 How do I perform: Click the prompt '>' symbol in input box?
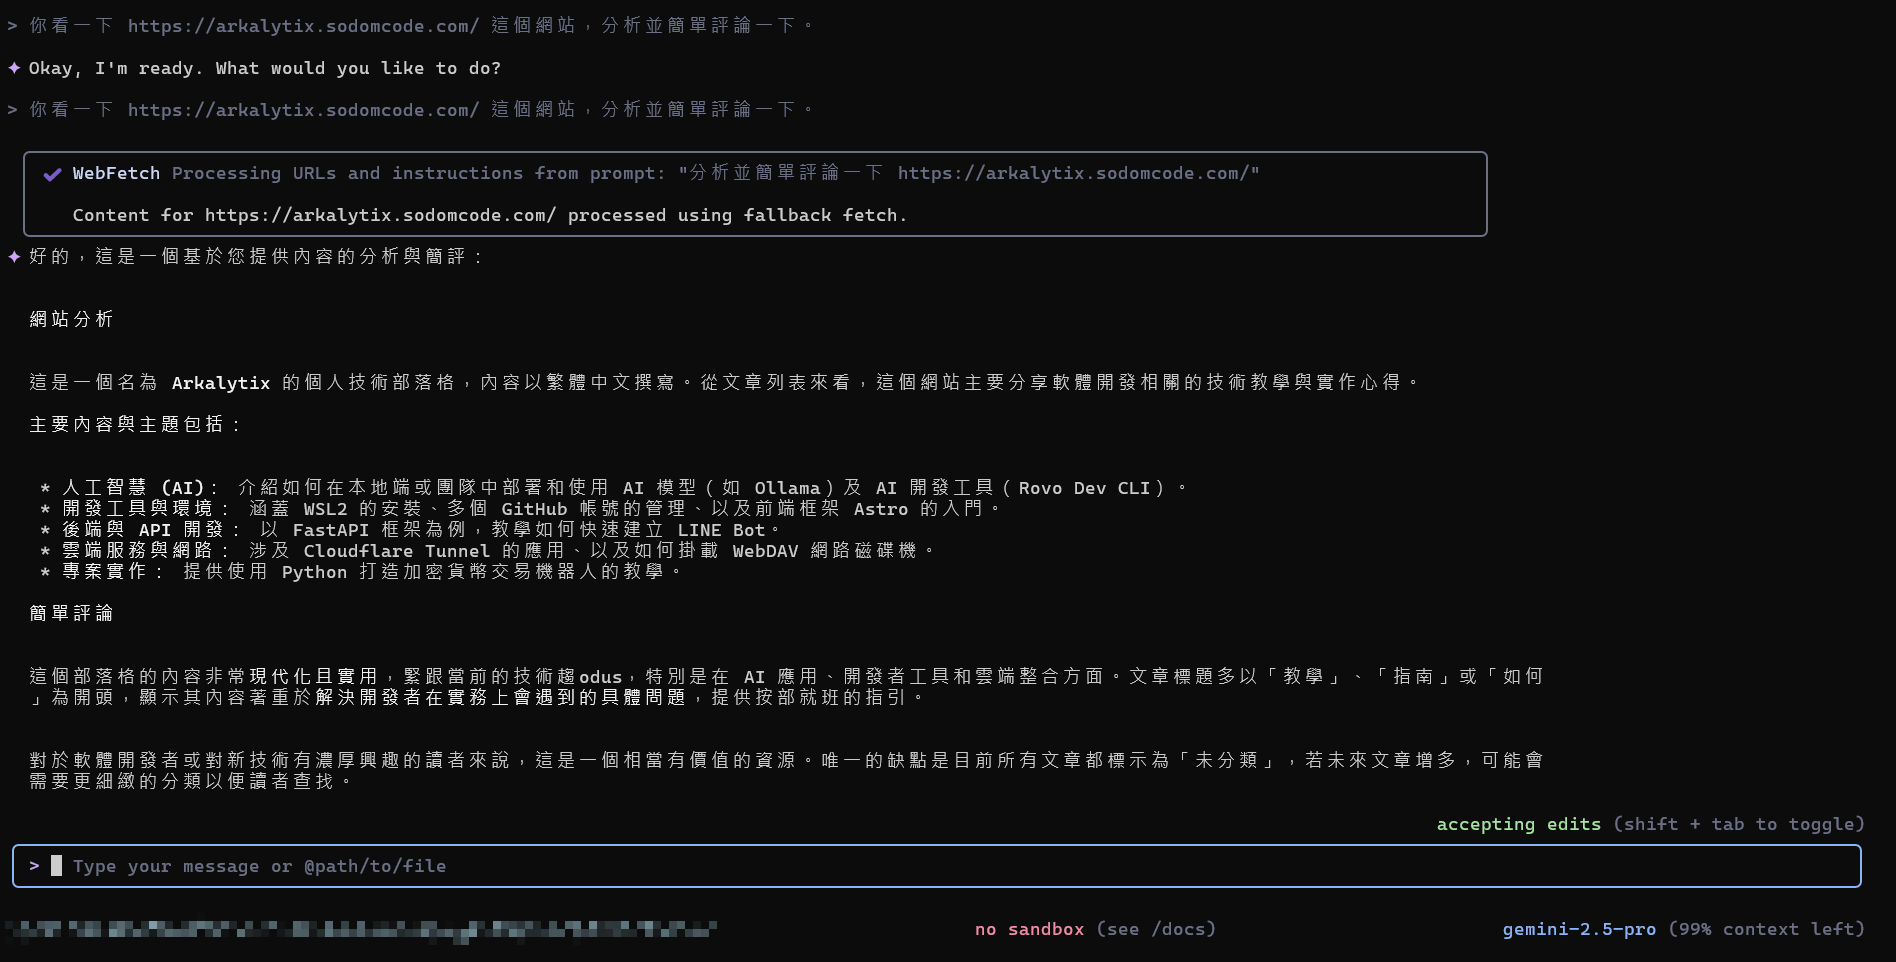[35, 866]
